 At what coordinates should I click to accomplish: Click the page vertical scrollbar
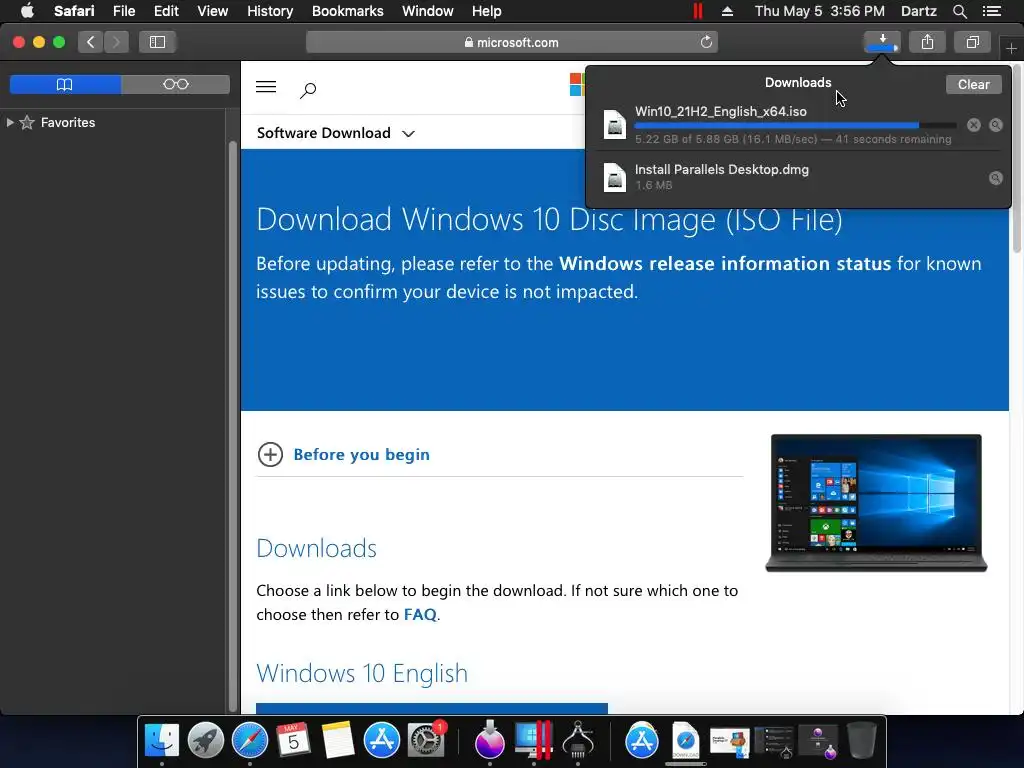pos(1016,157)
